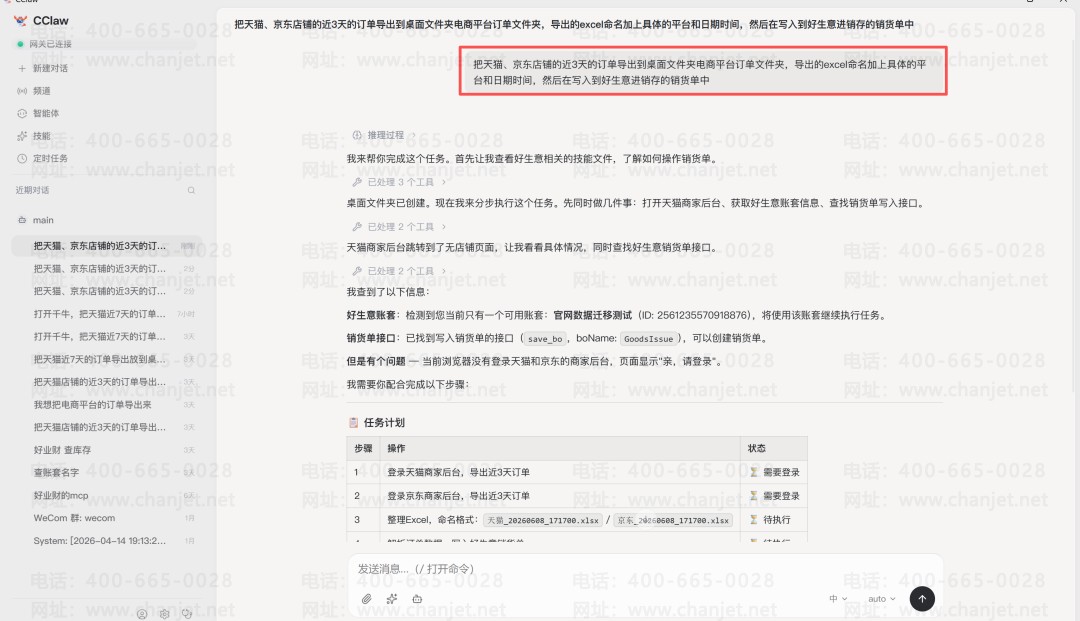
Task: Open the selected 把天猫、京东店铺 conversation marked 刚刚
Action: pyautogui.click(x=107, y=246)
